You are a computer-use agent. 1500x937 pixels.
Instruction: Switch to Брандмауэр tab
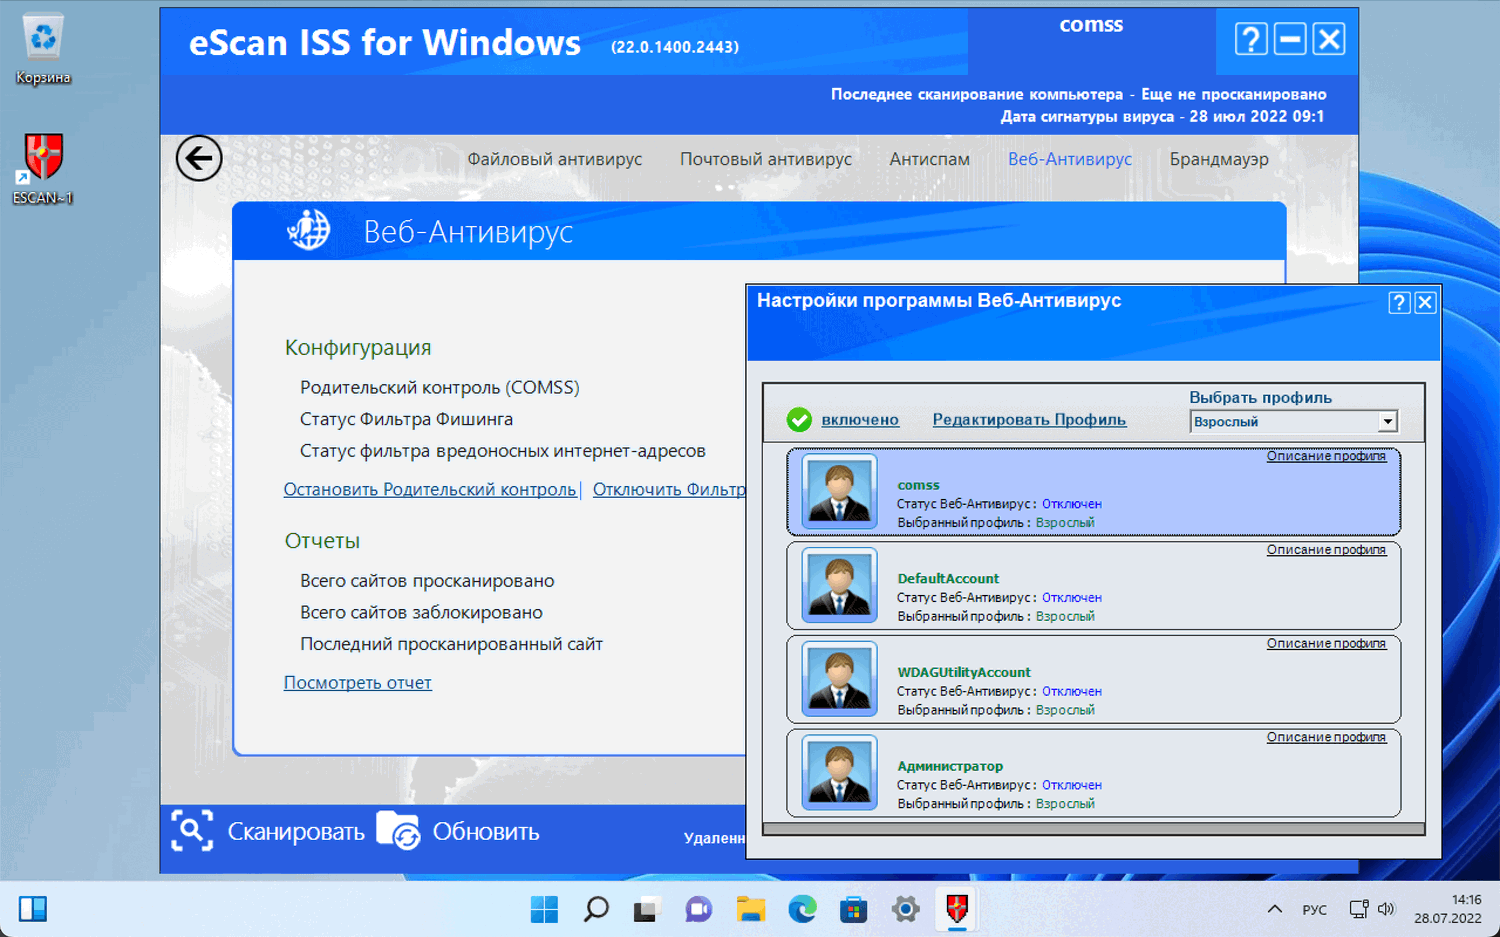[1219, 159]
